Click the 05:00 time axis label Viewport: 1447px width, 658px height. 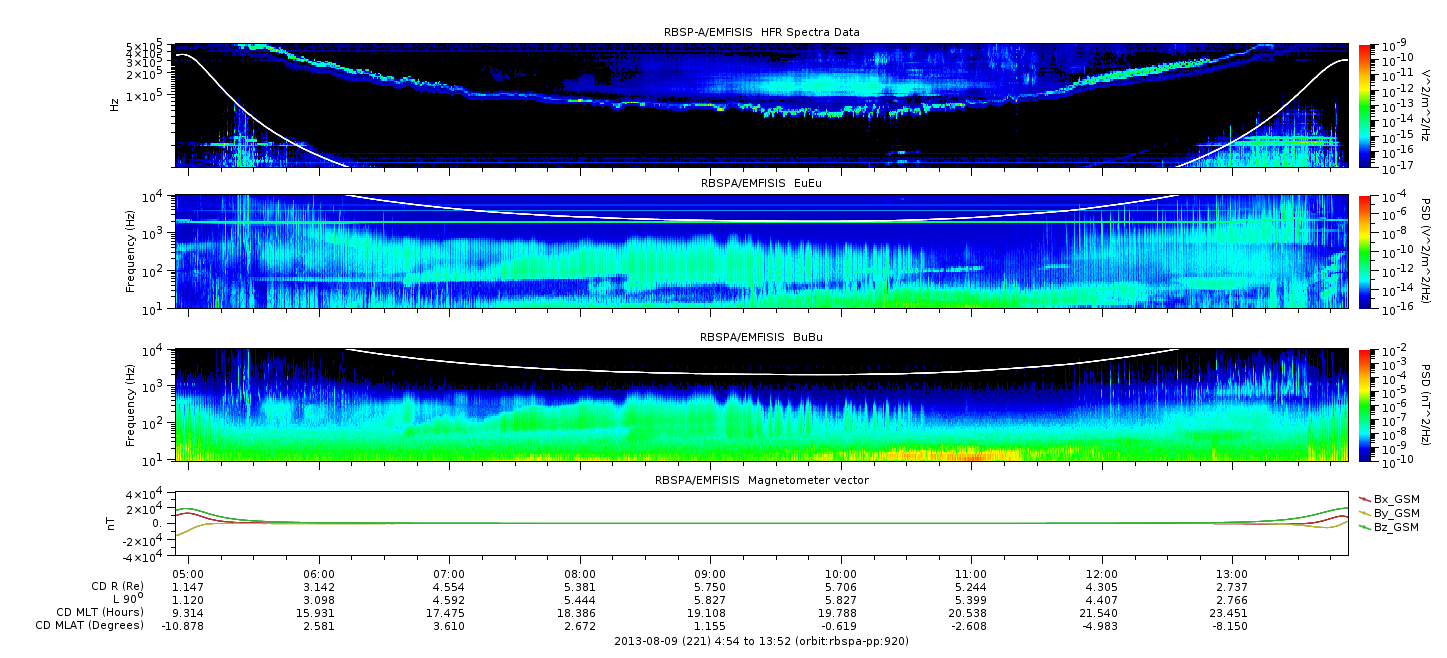point(188,574)
